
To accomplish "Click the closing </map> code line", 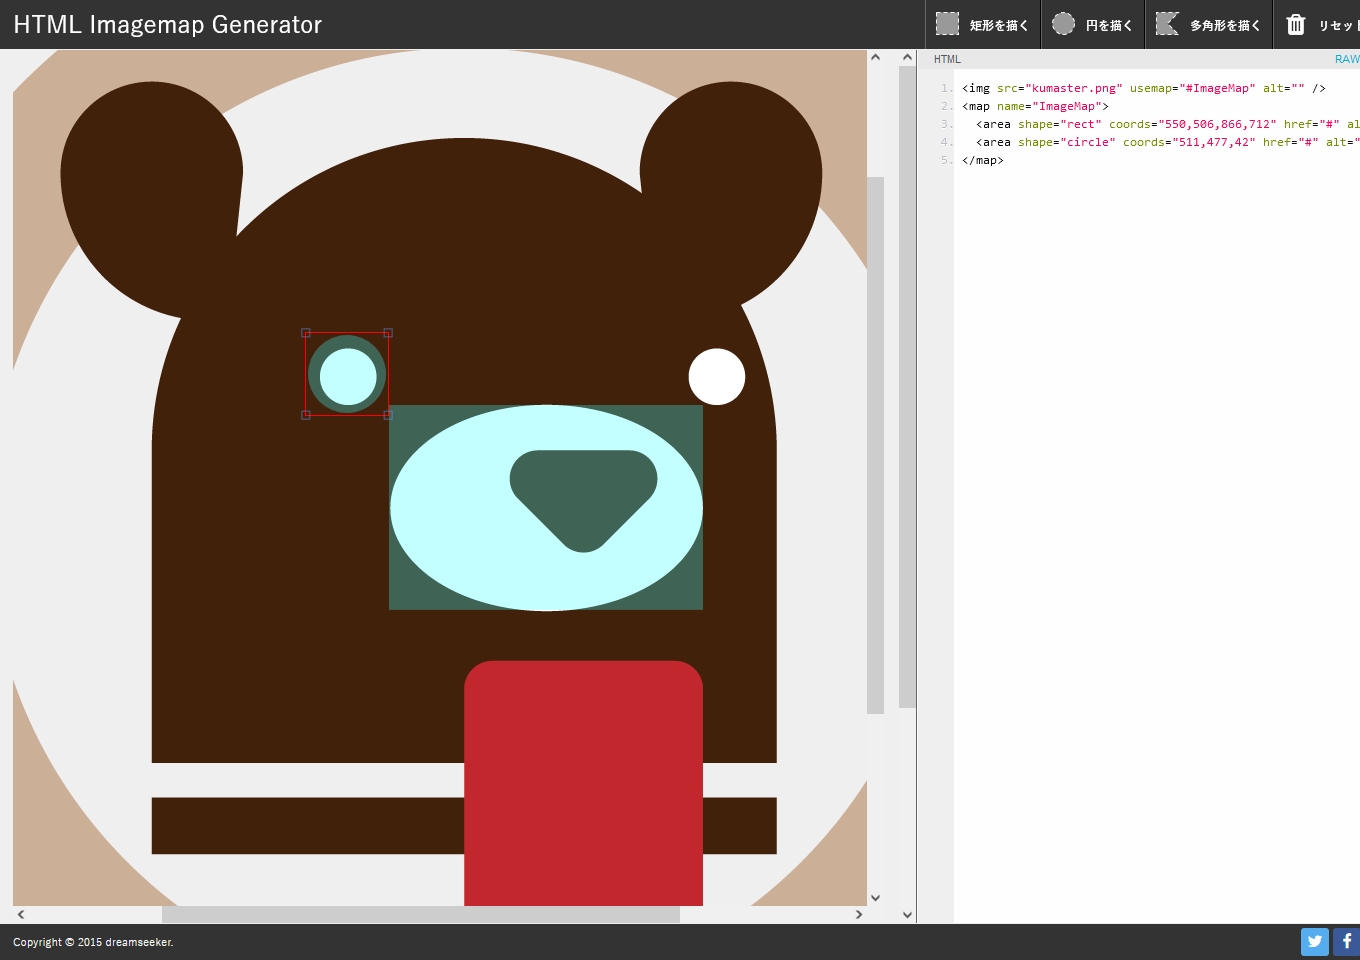I will click(983, 160).
